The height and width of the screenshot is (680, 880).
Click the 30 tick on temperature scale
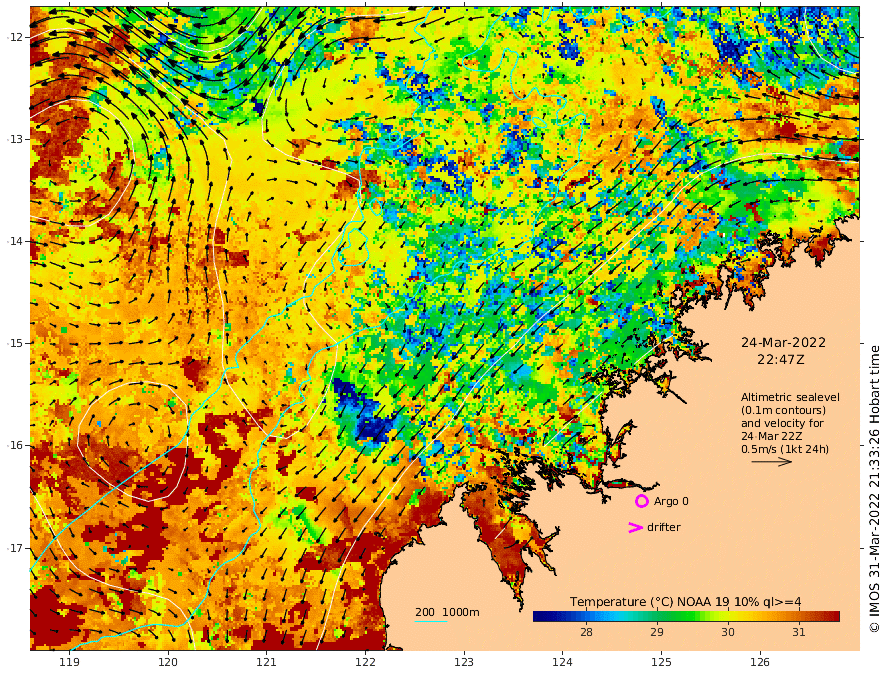pyautogui.click(x=728, y=632)
